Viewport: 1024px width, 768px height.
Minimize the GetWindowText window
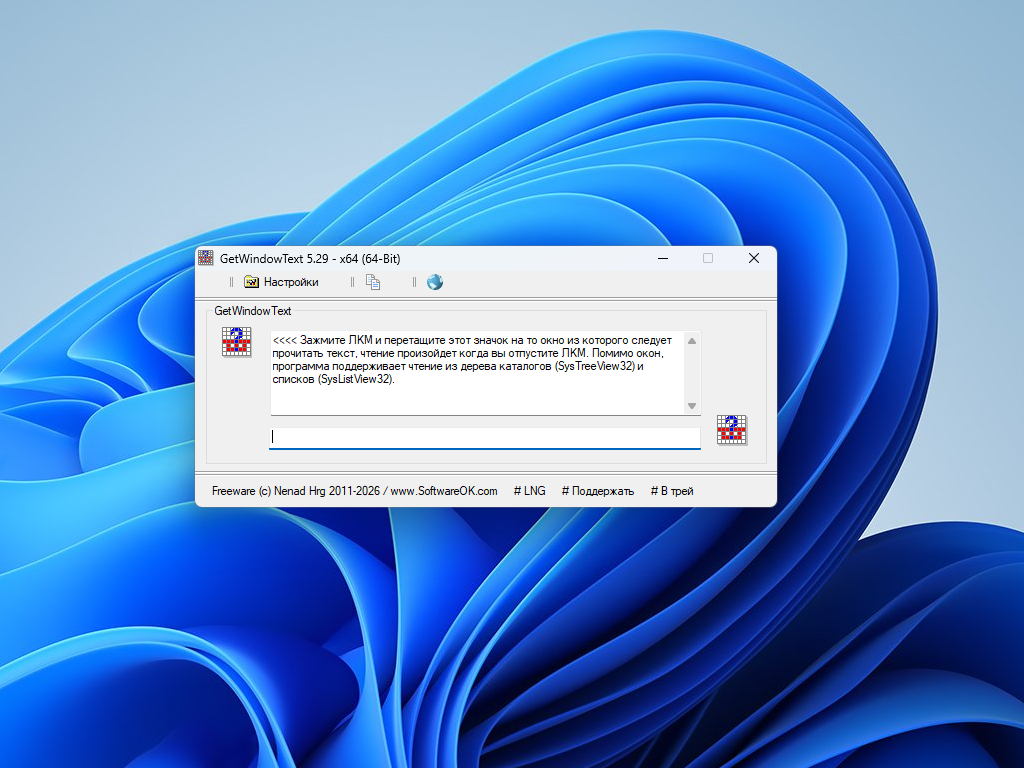click(662, 258)
